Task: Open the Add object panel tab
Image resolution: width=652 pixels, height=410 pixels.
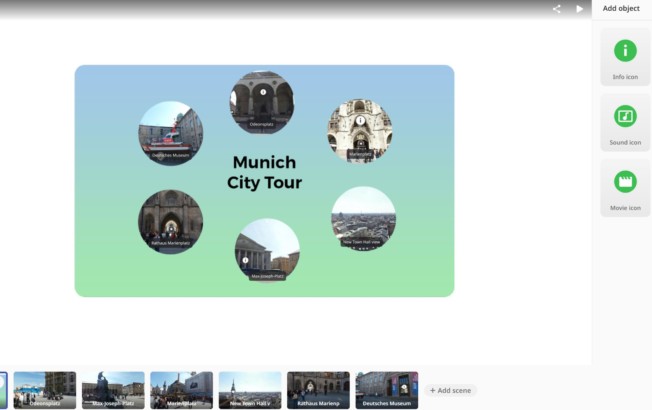Action: [x=621, y=9]
